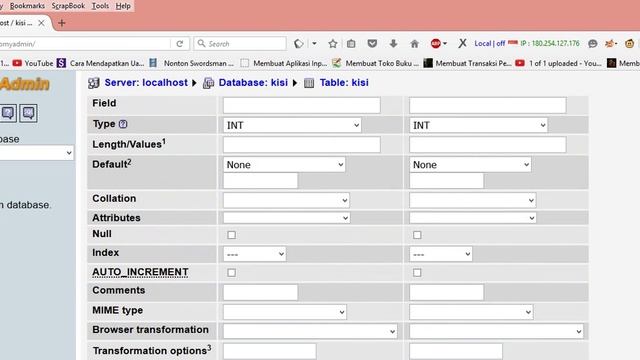Click the address bar URL field

pos(84,44)
